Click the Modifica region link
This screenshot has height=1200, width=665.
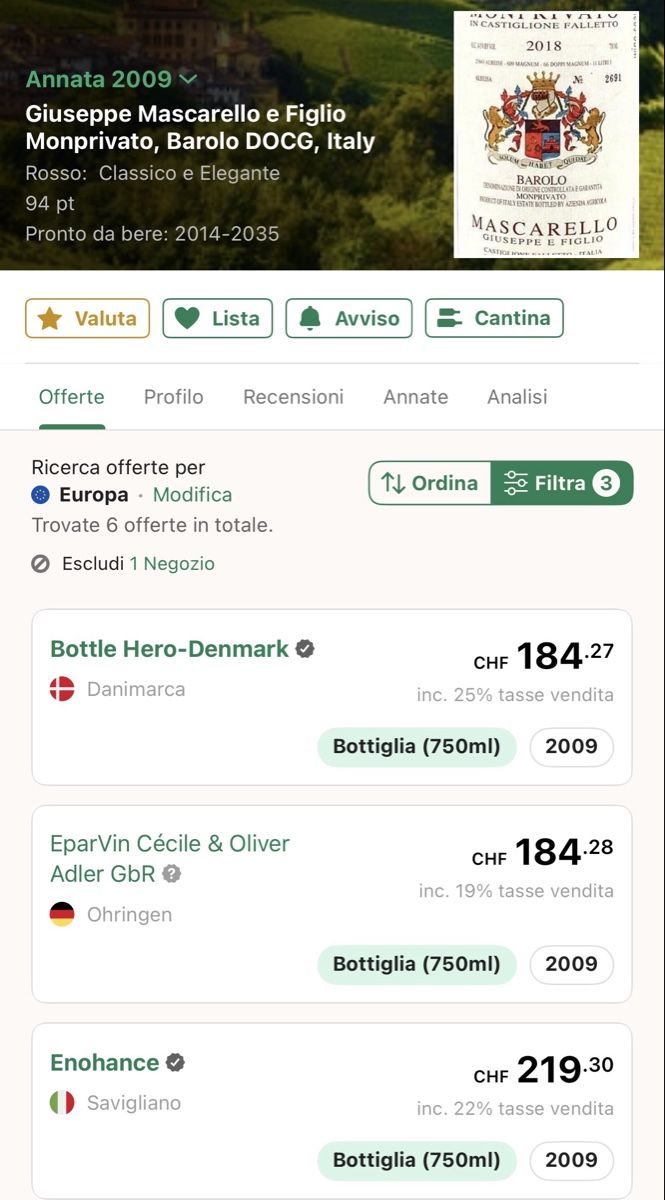pyautogui.click(x=192, y=495)
